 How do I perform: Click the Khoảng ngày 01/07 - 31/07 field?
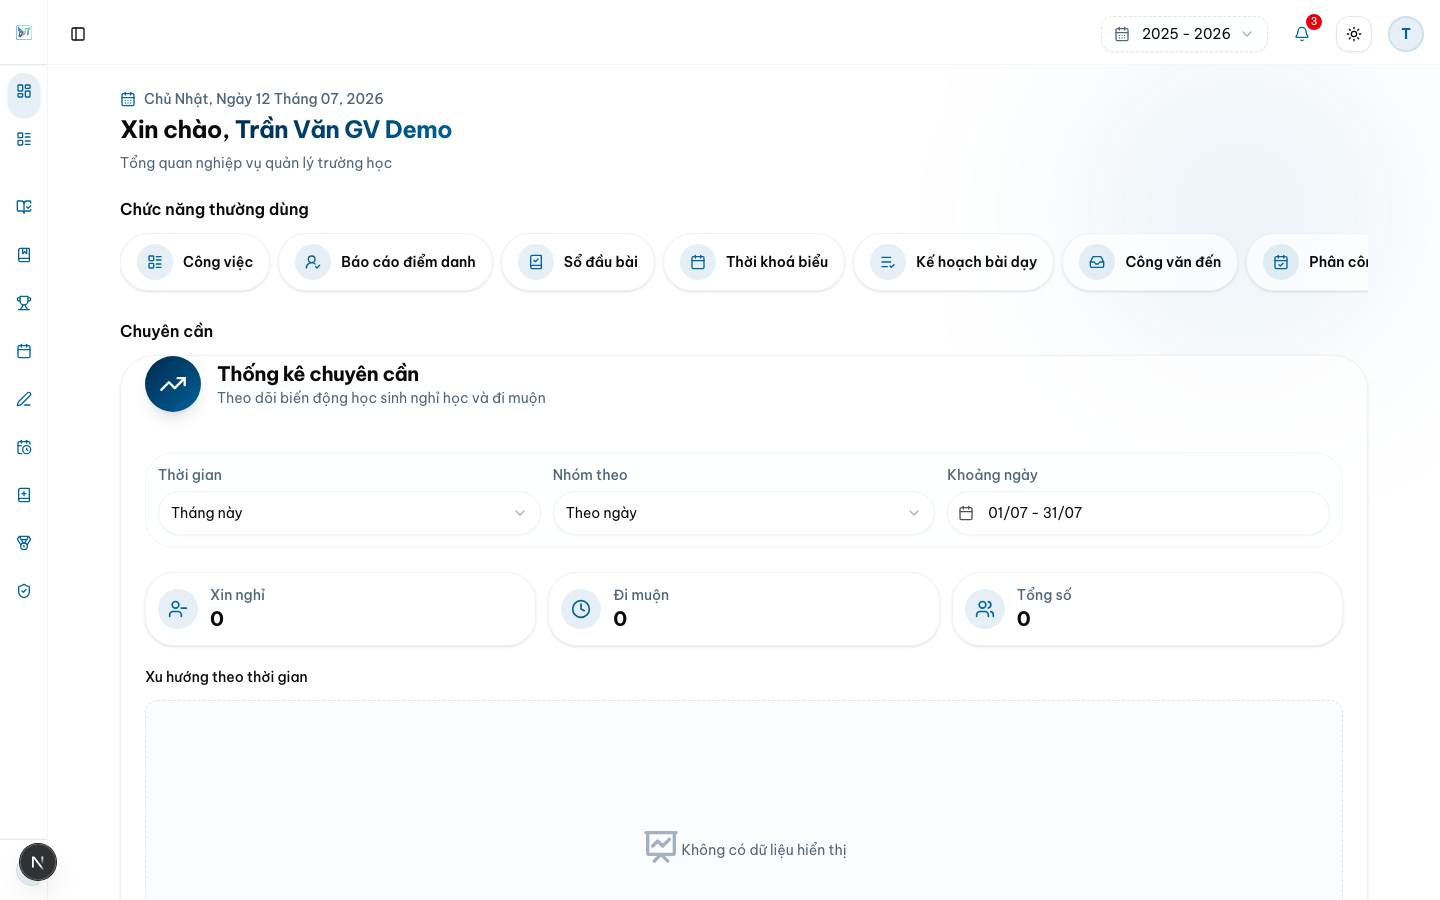(x=1138, y=513)
